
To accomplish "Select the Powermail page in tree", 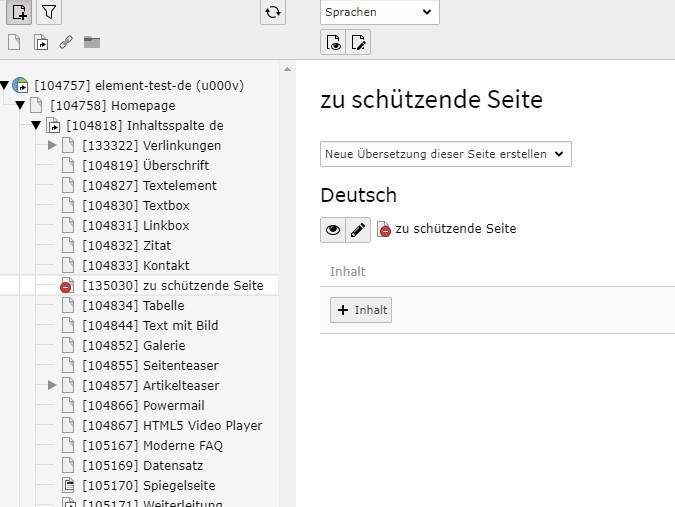I will (143, 405).
